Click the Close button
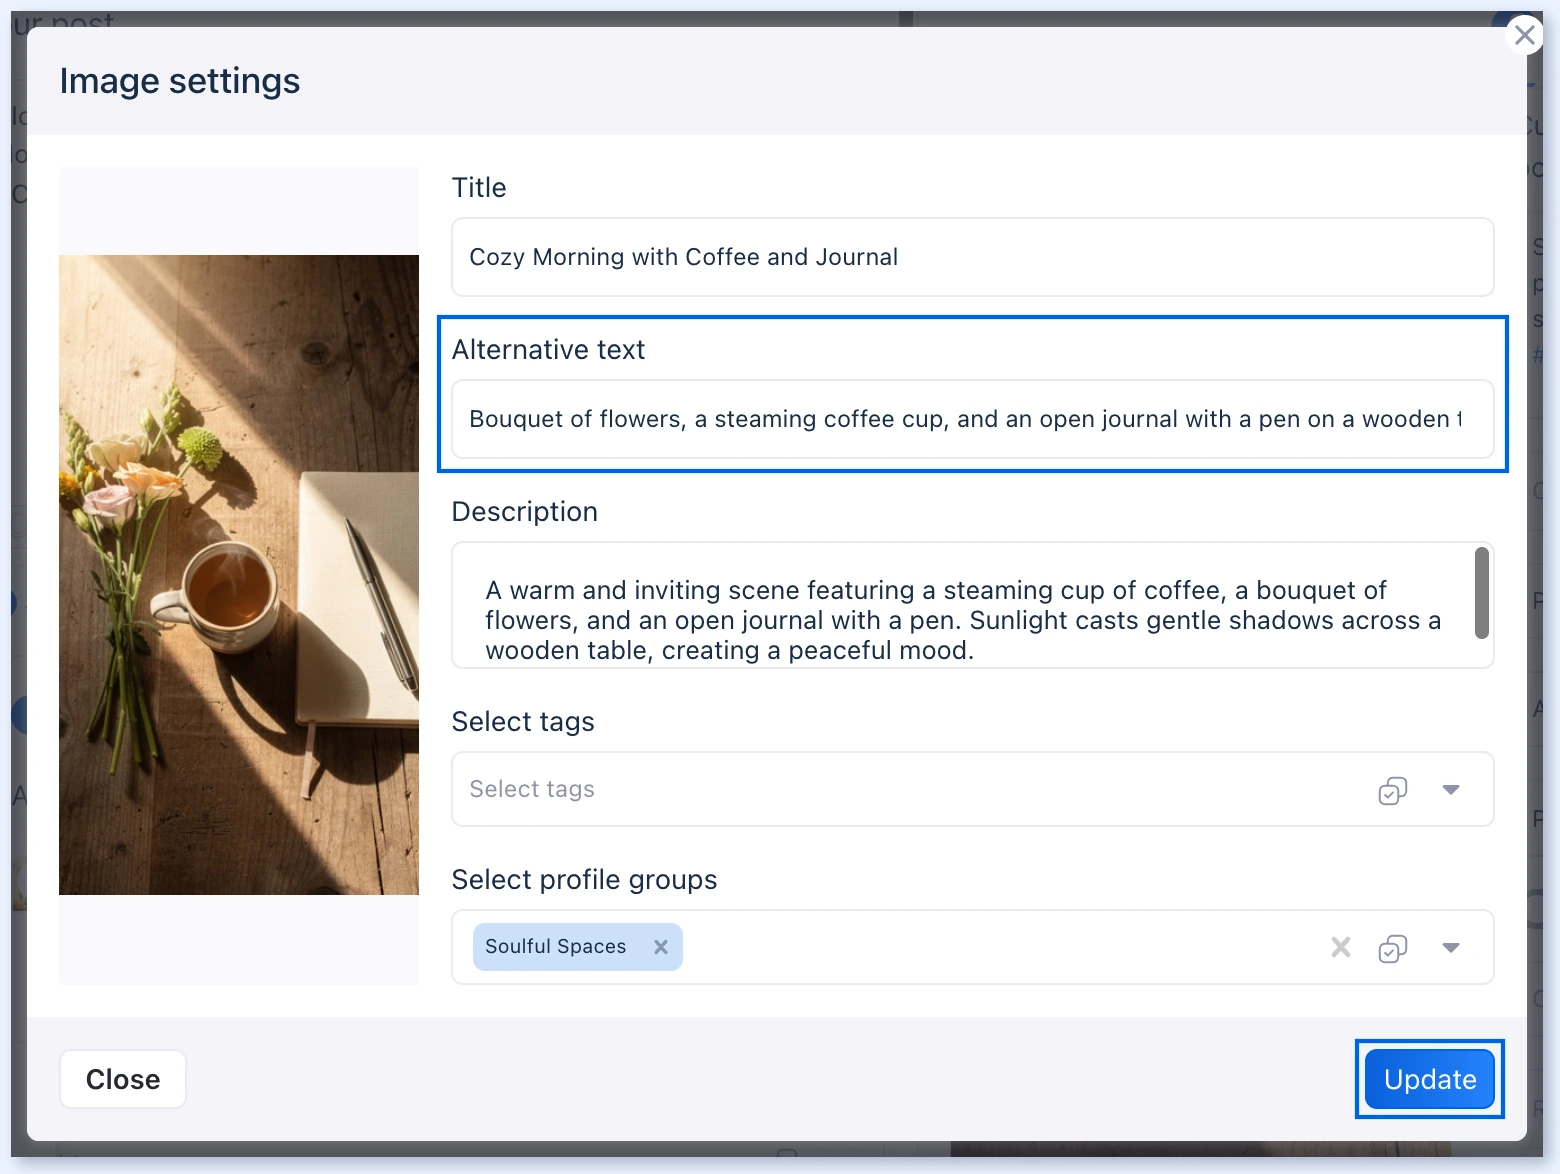1560x1174 pixels. (123, 1079)
